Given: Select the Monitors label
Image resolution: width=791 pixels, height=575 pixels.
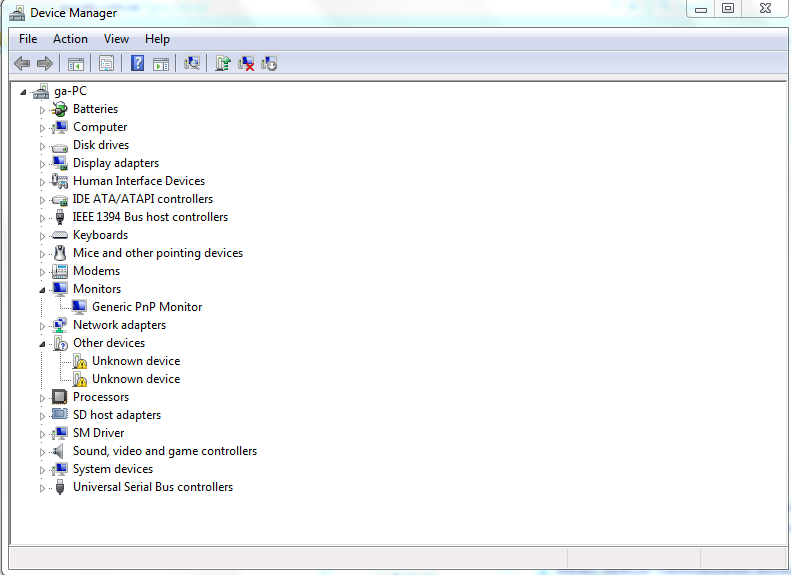Looking at the screenshot, I should tap(97, 289).
